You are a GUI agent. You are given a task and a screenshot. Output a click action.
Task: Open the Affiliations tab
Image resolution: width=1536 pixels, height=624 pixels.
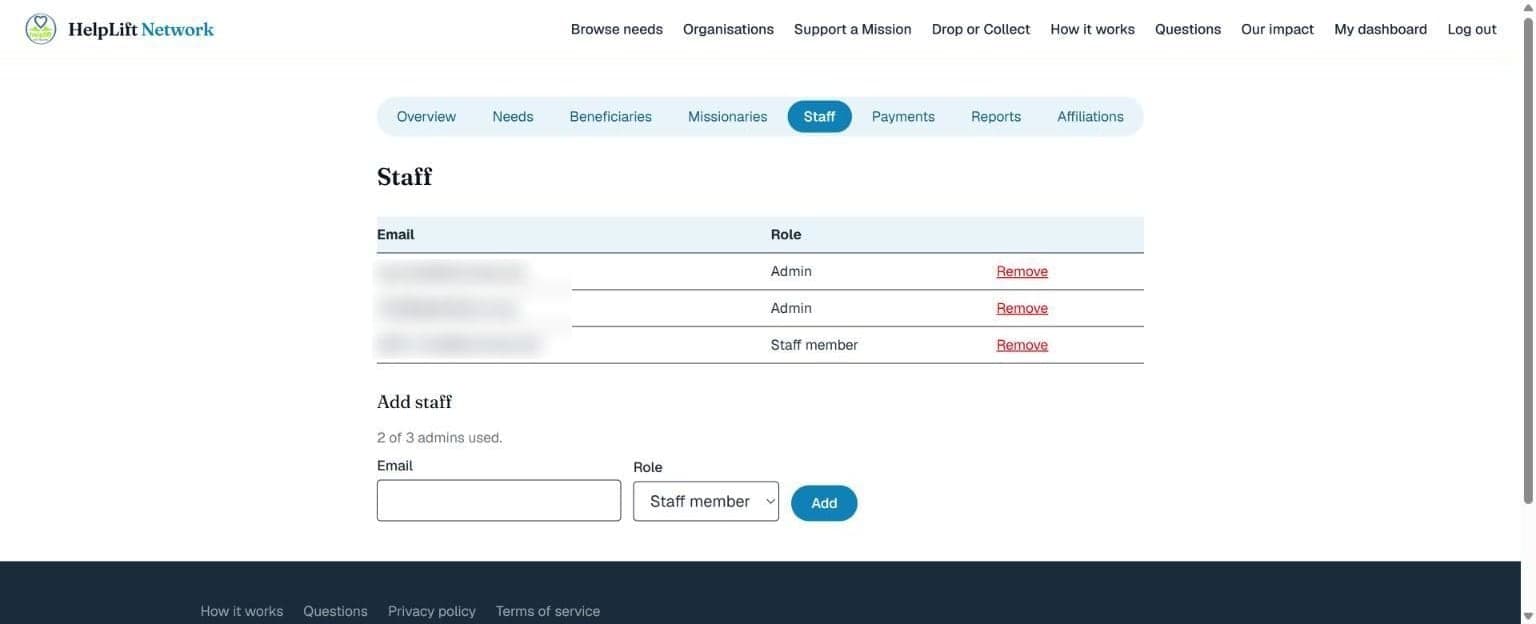point(1090,117)
